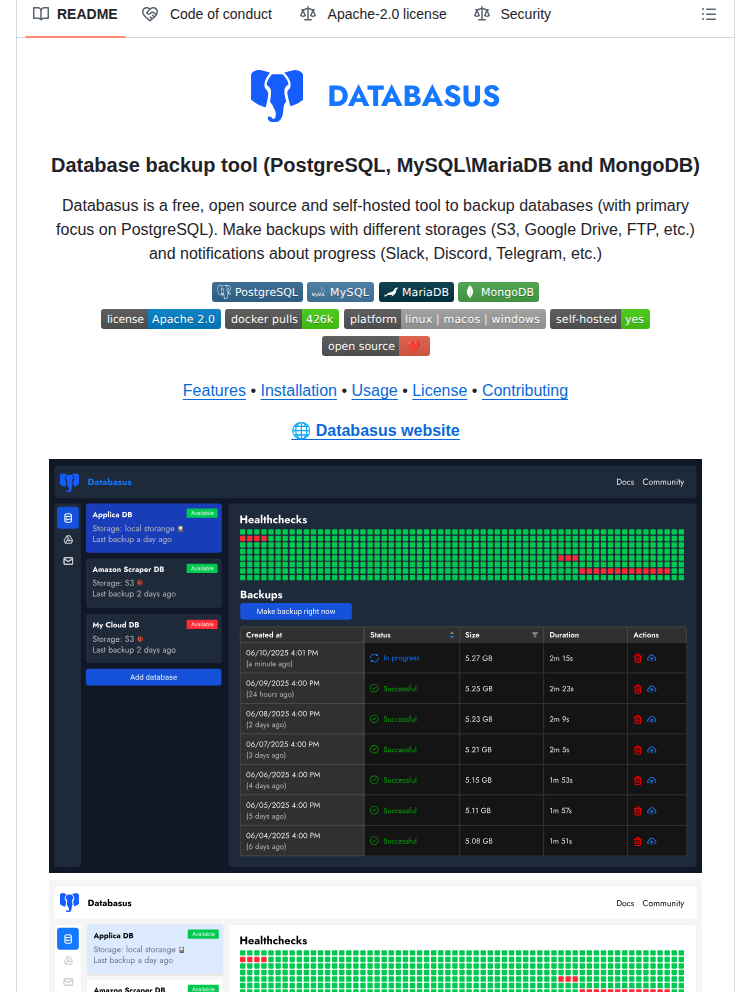
Task: Click Community in dark dashboard screenshot
Action: (x=663, y=482)
